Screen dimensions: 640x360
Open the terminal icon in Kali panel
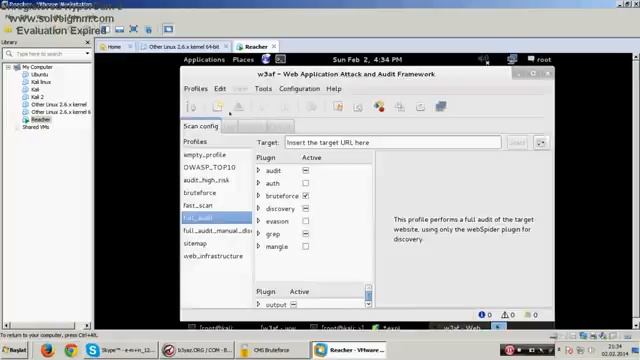[280, 60]
